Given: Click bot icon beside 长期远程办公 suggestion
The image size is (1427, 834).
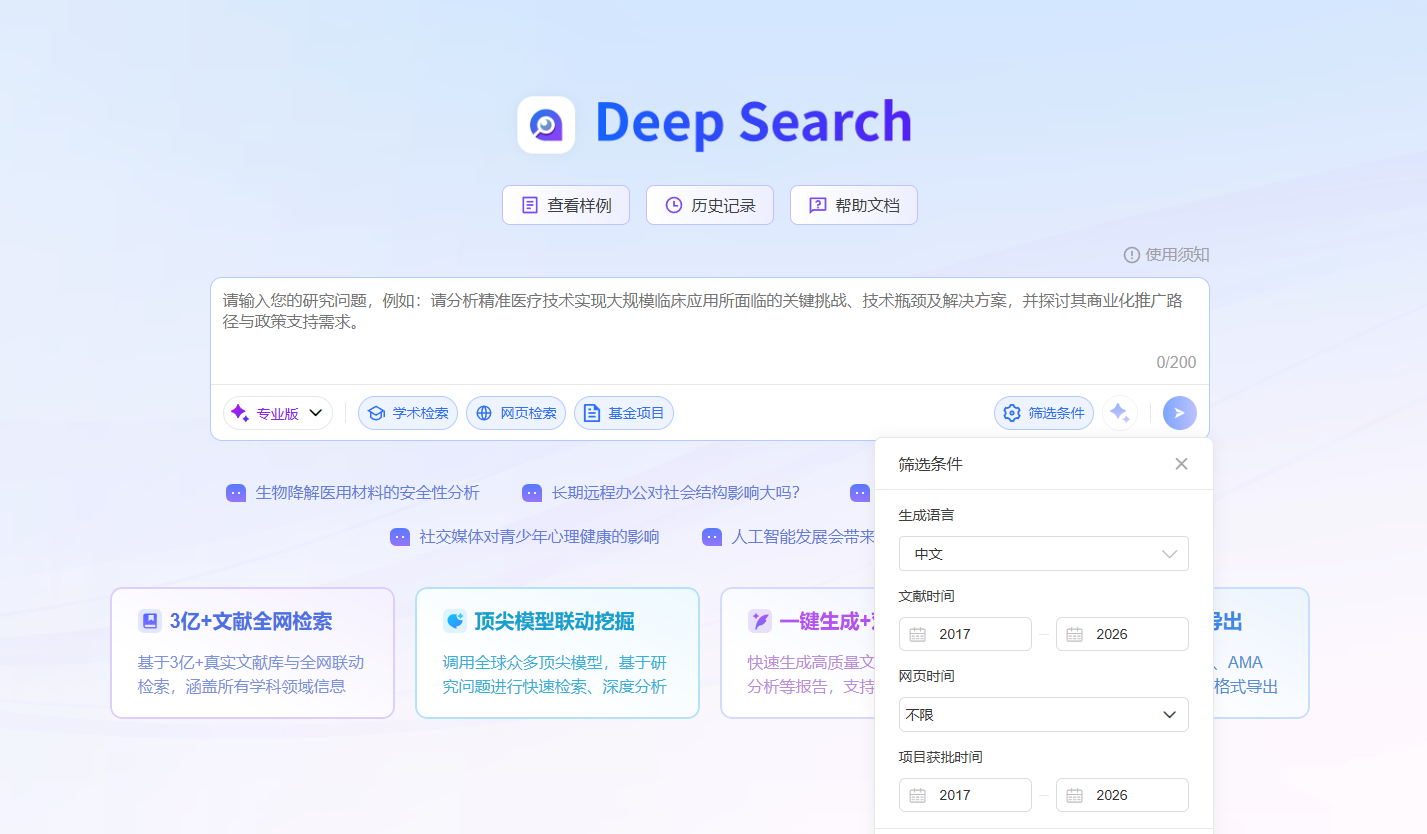Looking at the screenshot, I should click(x=532, y=493).
